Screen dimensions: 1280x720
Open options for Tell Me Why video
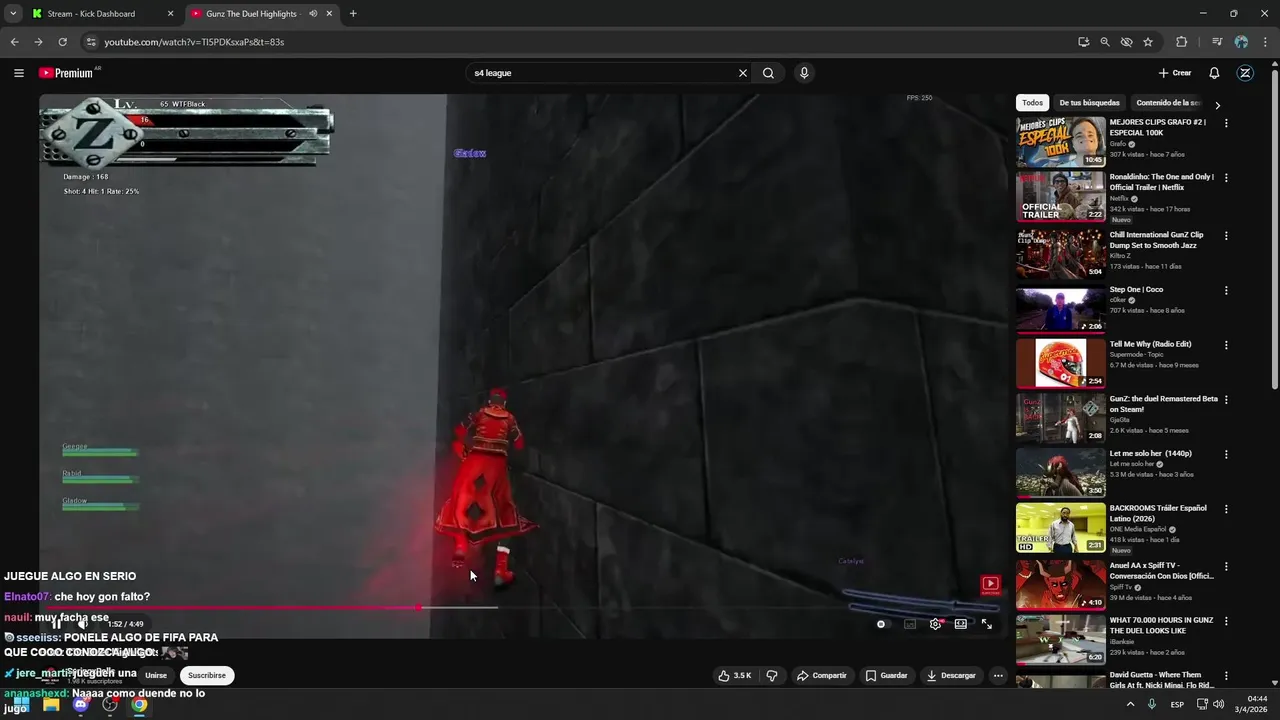point(1226,345)
